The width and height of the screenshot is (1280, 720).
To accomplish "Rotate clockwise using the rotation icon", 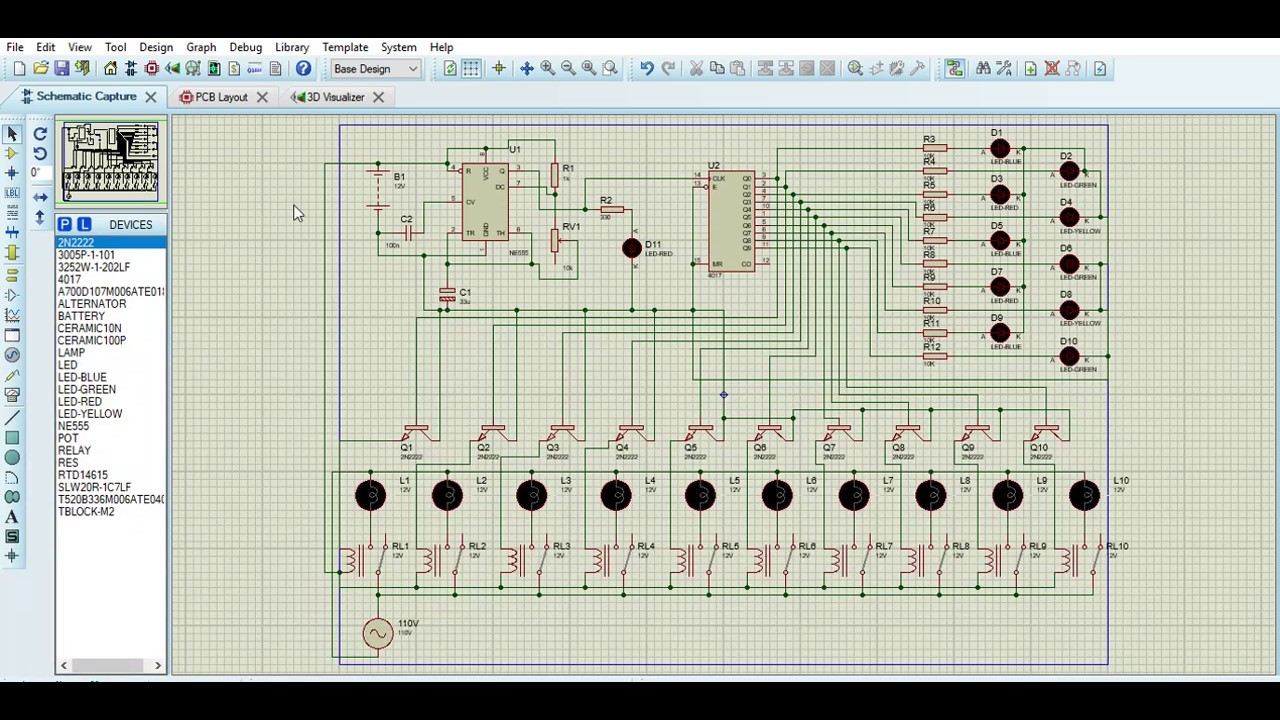I will tap(40, 133).
